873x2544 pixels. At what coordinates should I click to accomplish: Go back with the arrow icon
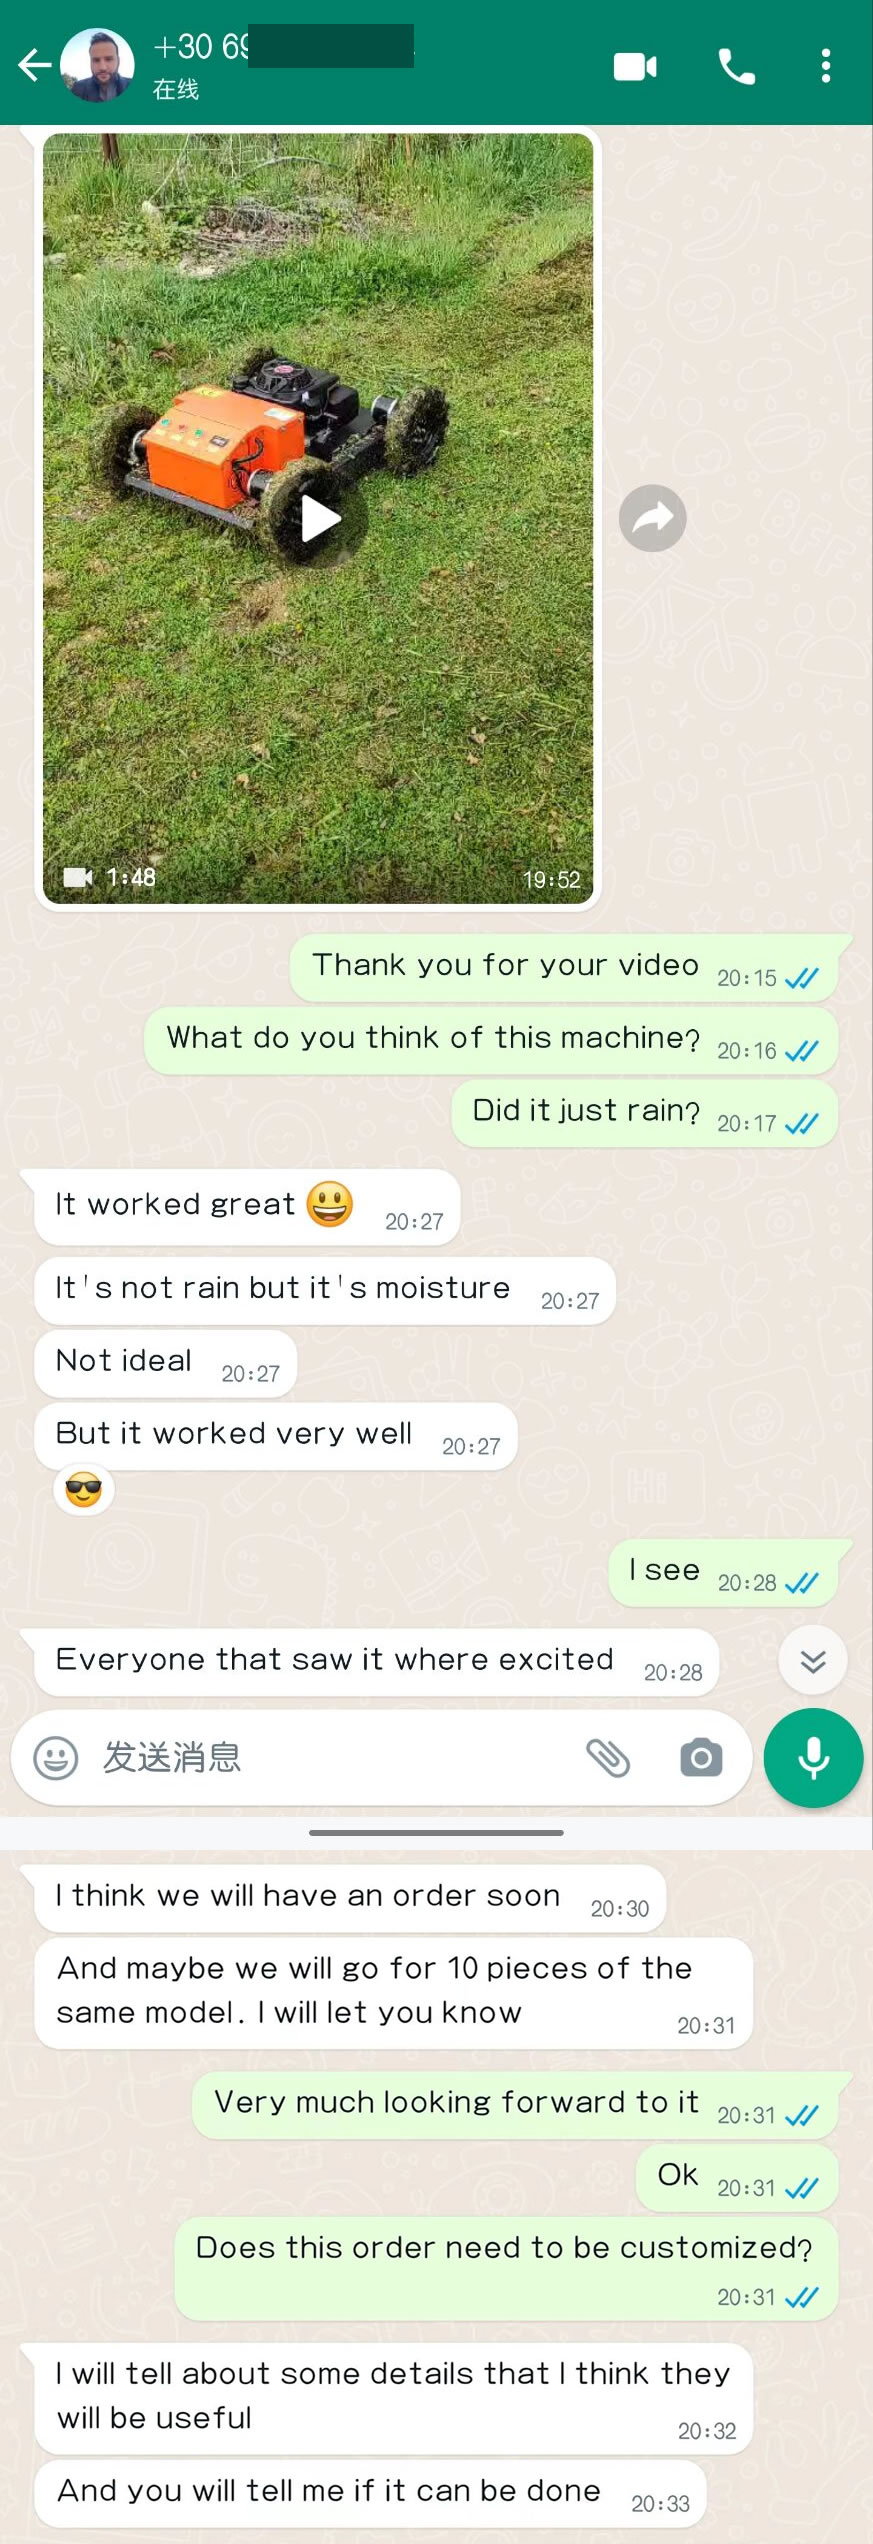point(34,66)
